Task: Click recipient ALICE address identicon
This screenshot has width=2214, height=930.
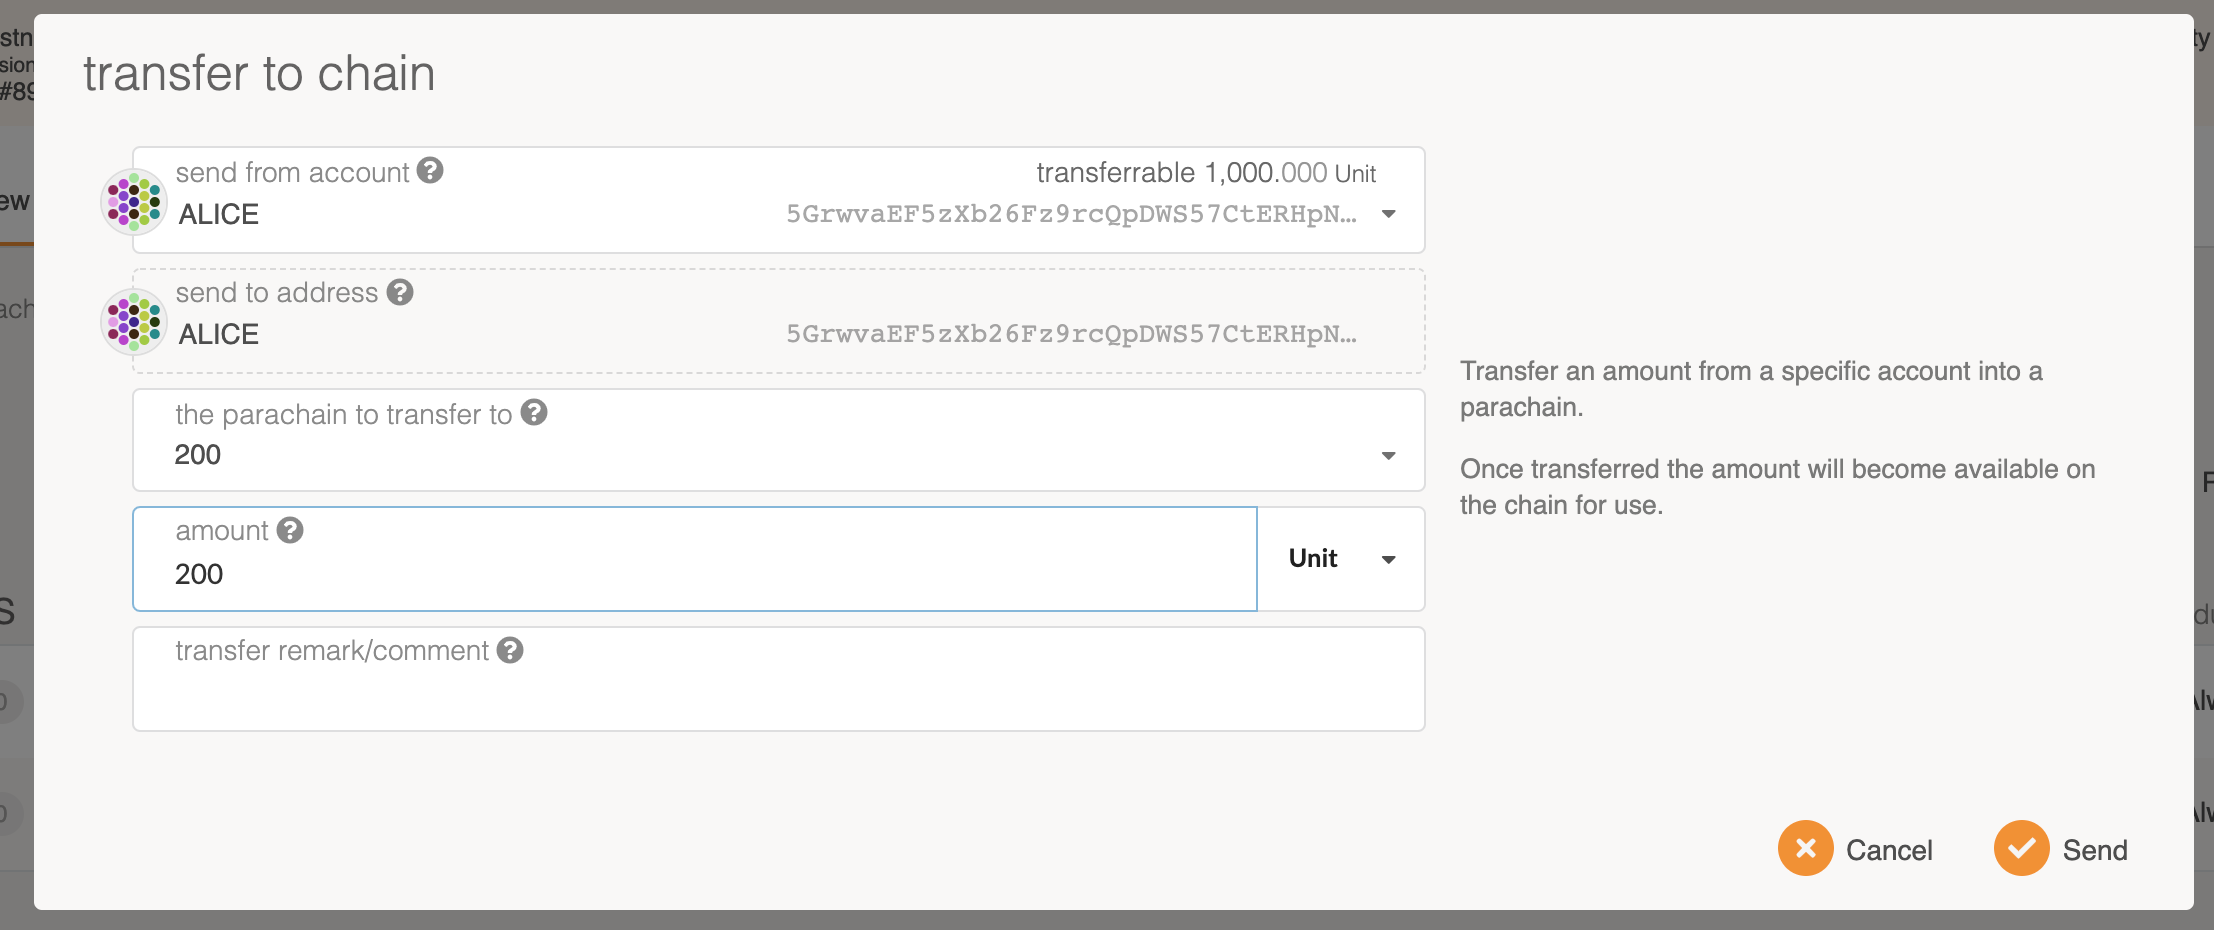Action: click(134, 321)
